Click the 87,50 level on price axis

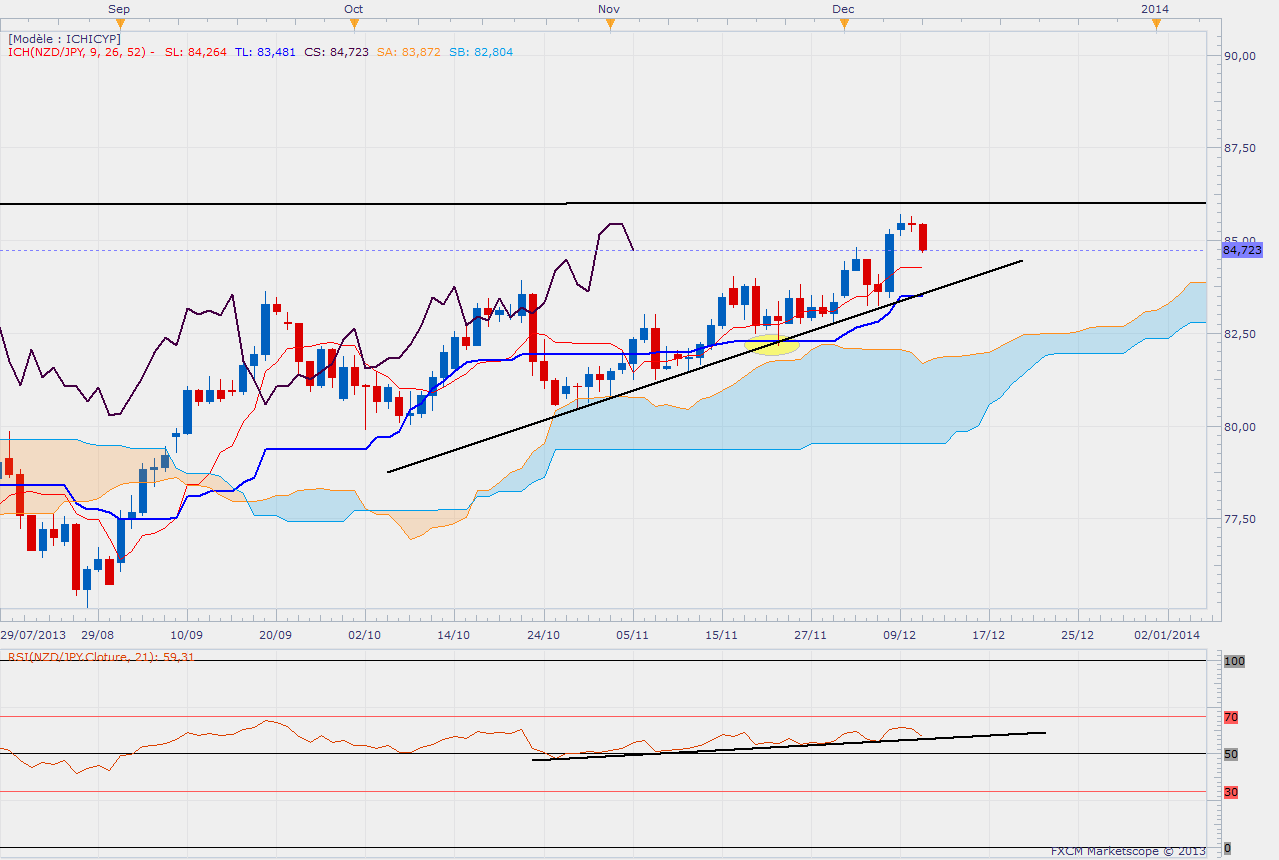tap(1241, 148)
